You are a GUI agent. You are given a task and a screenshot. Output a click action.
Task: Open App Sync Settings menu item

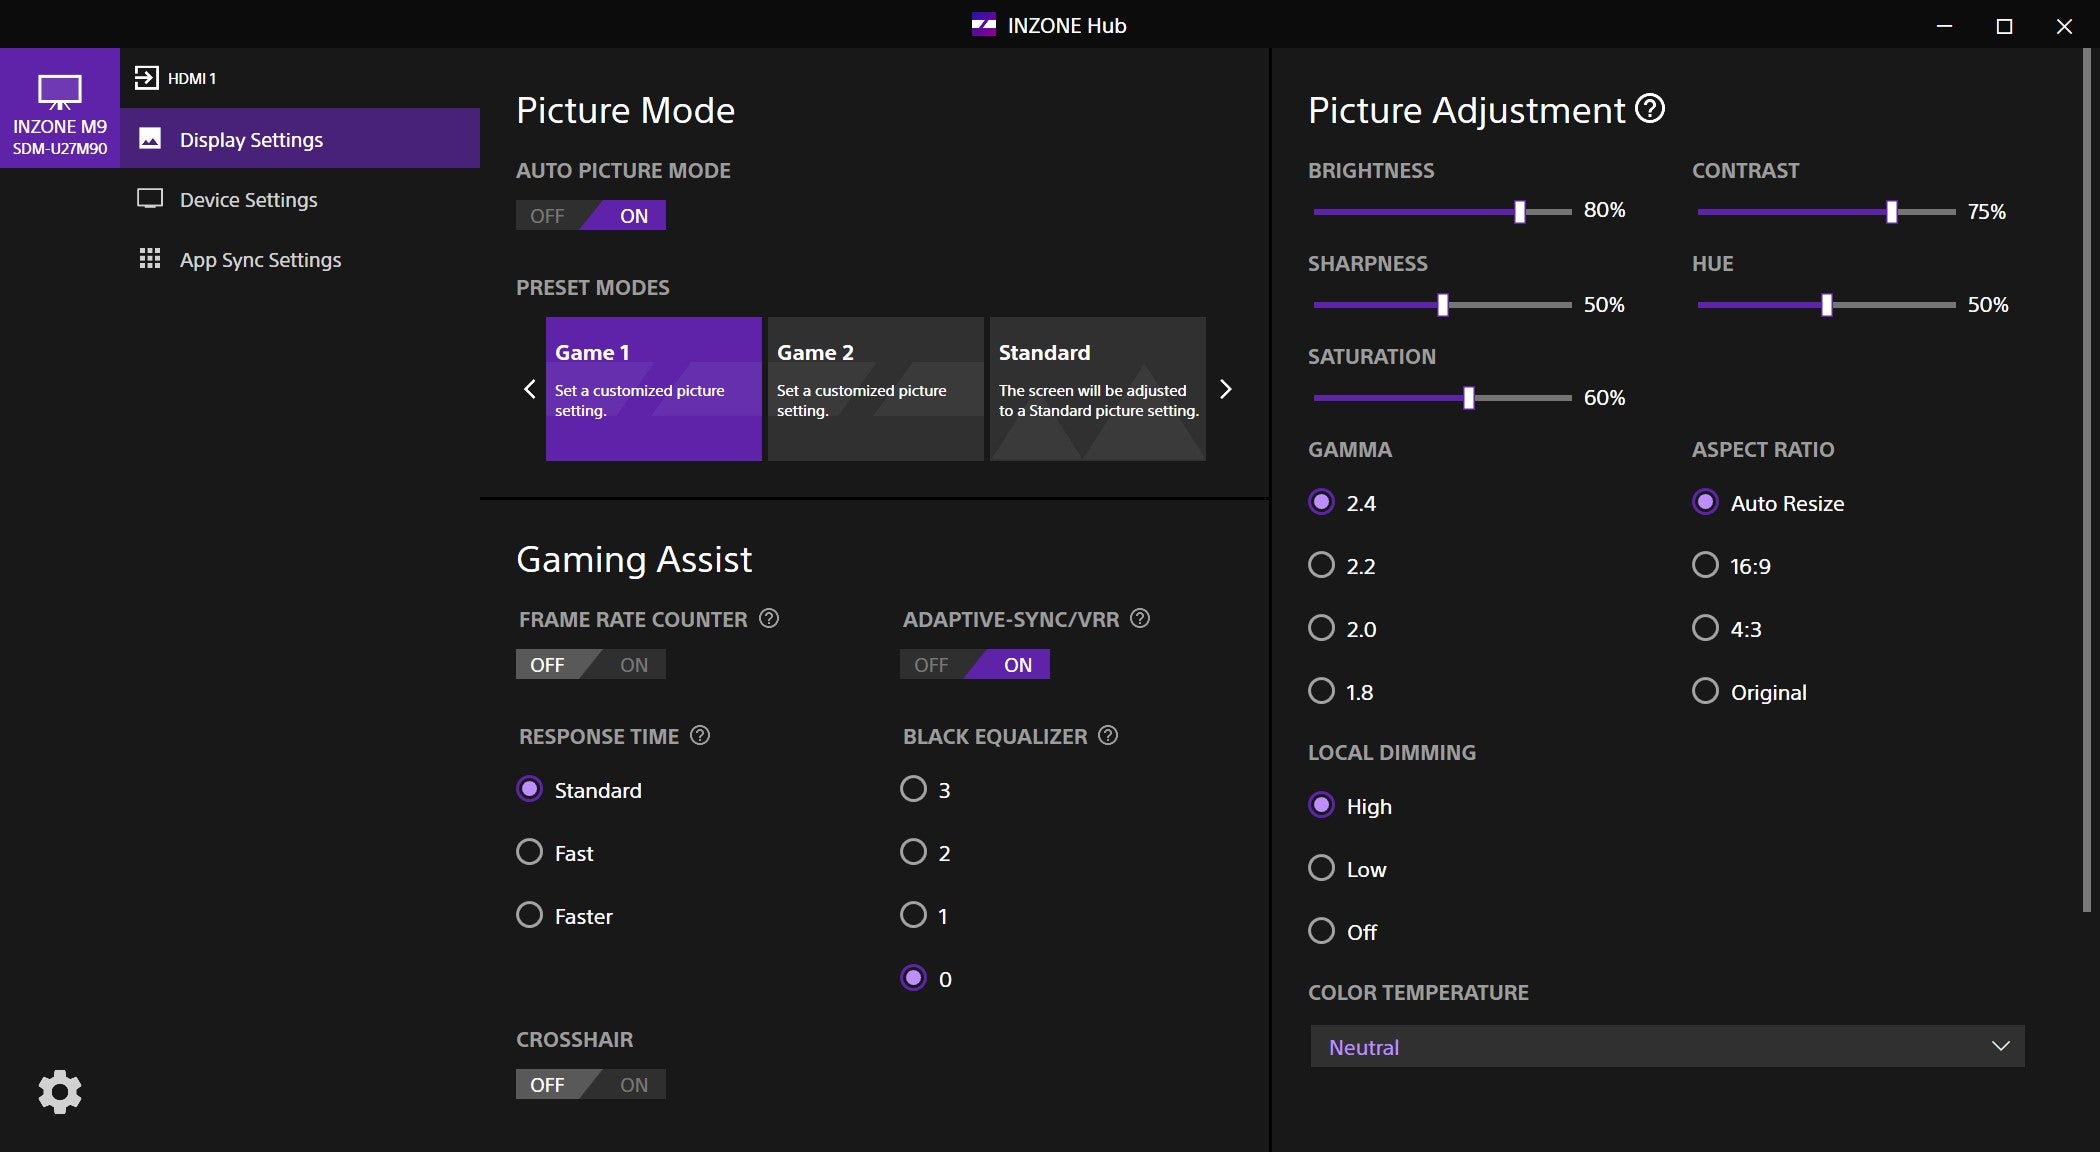click(260, 259)
